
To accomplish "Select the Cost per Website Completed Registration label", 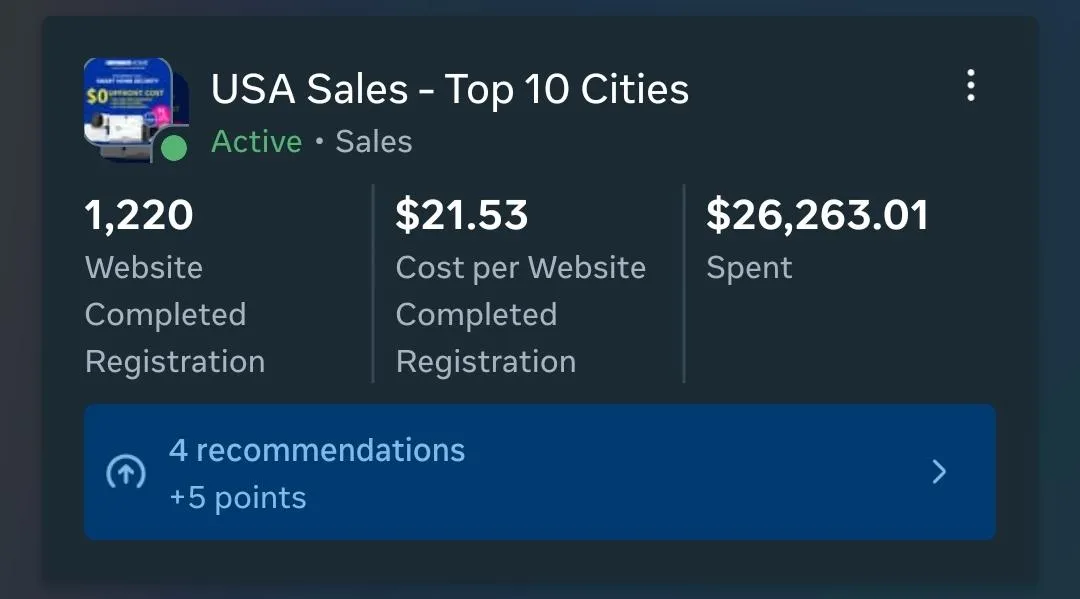I will [x=520, y=314].
